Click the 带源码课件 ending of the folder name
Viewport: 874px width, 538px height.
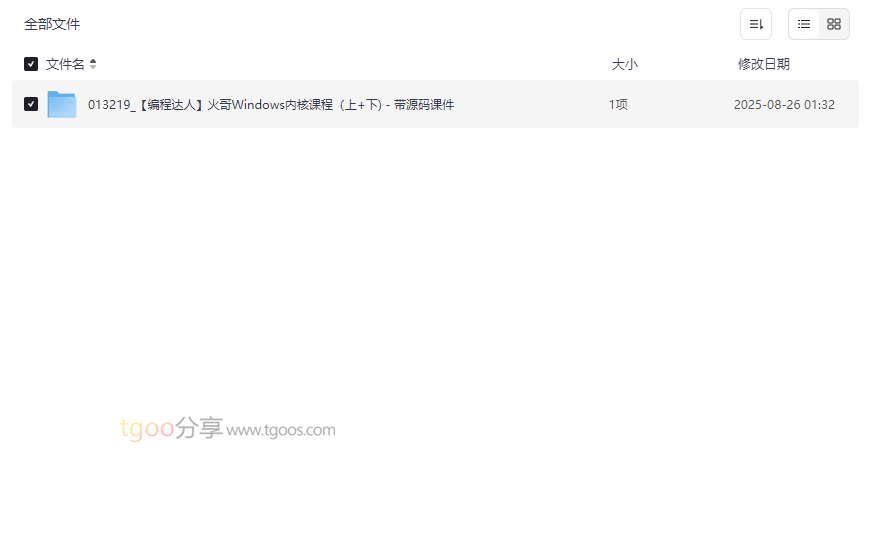(x=424, y=104)
